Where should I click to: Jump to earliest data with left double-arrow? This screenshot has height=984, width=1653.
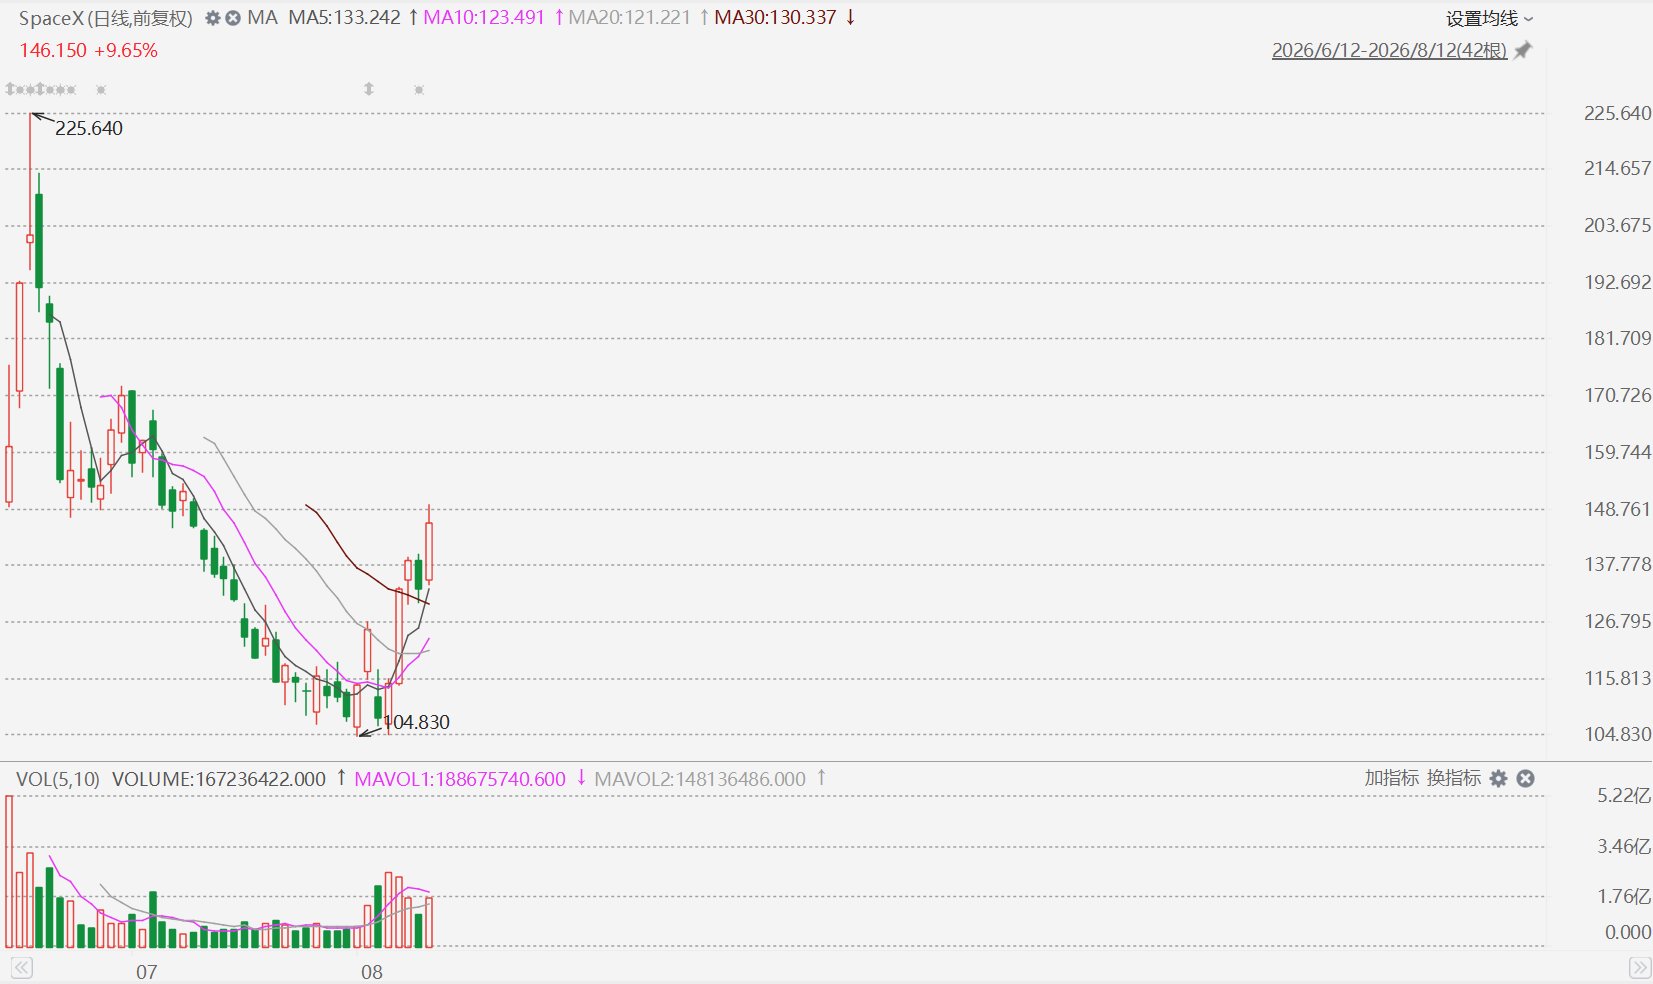coord(22,967)
